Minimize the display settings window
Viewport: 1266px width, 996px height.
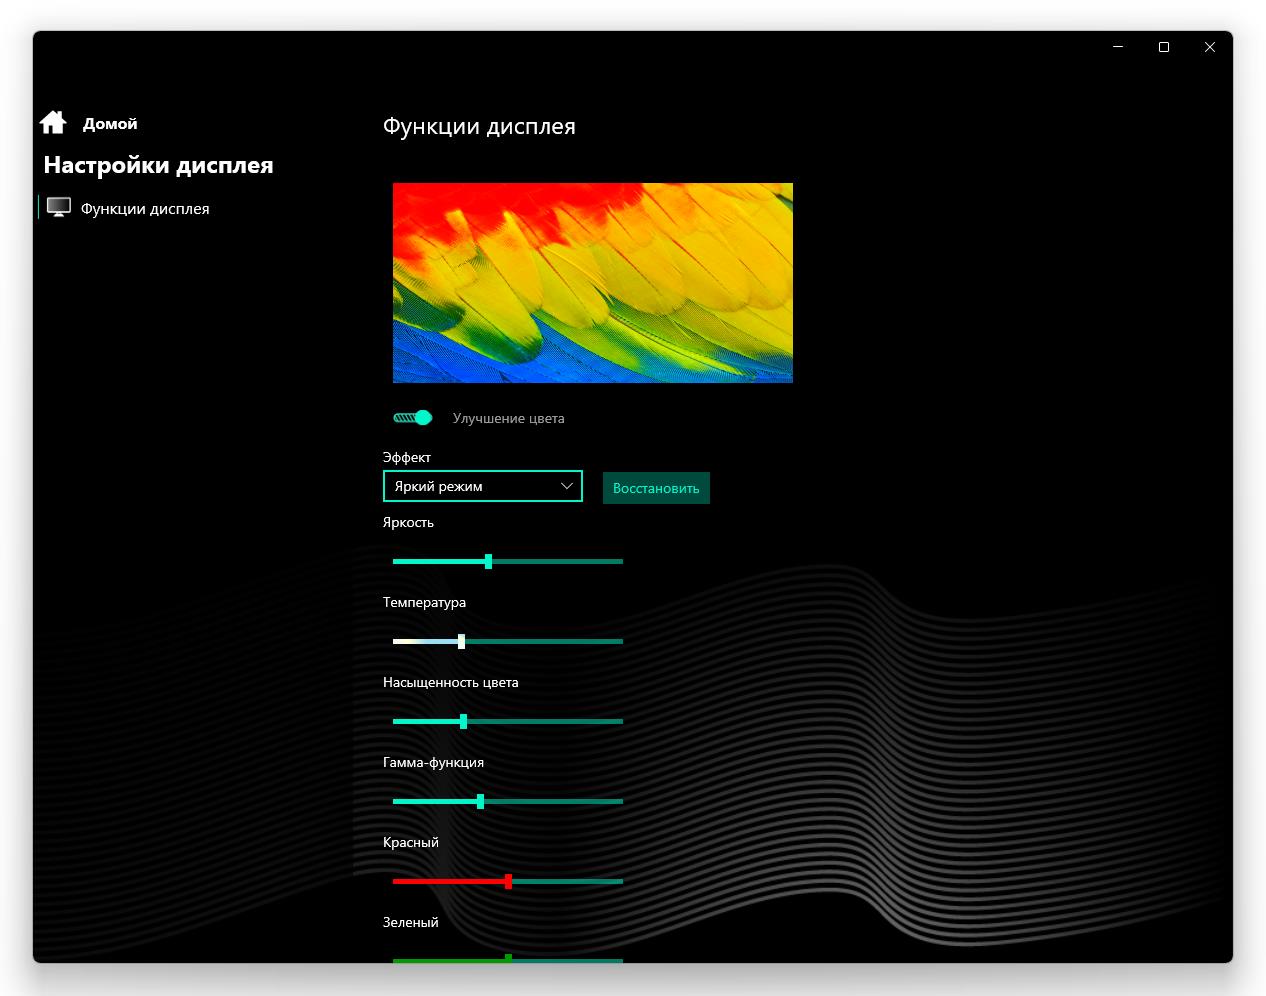tap(1118, 47)
